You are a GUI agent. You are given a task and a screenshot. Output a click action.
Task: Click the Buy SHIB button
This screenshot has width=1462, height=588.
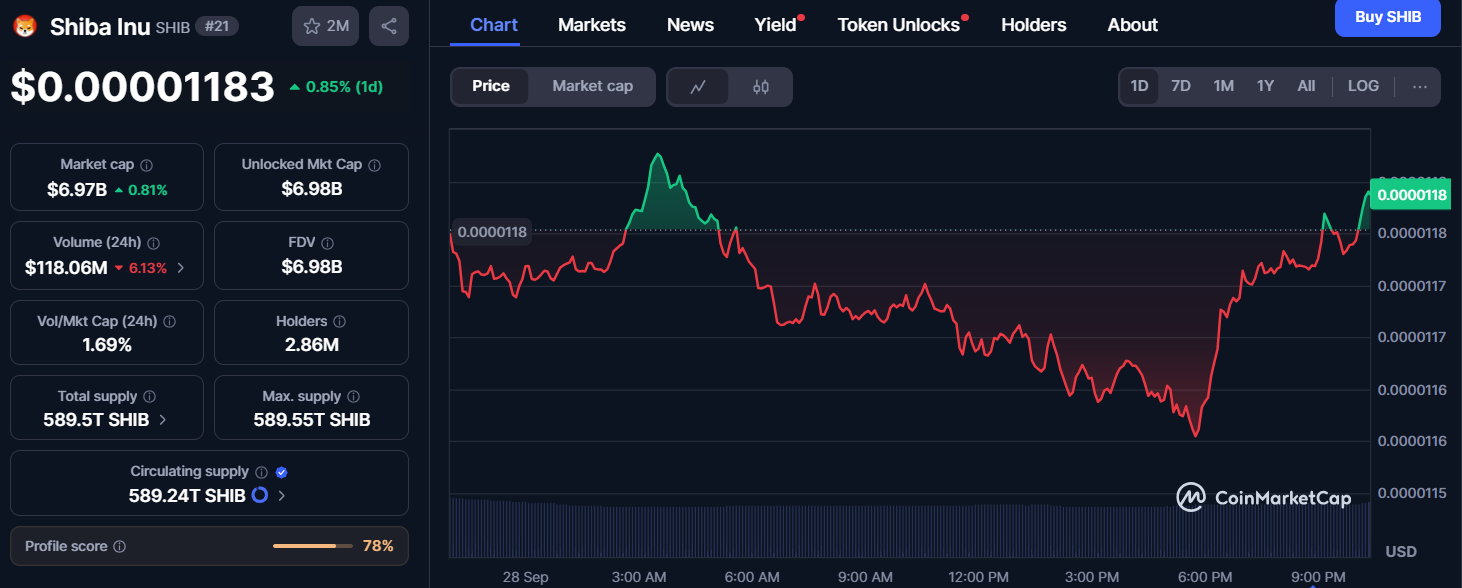tap(1387, 18)
